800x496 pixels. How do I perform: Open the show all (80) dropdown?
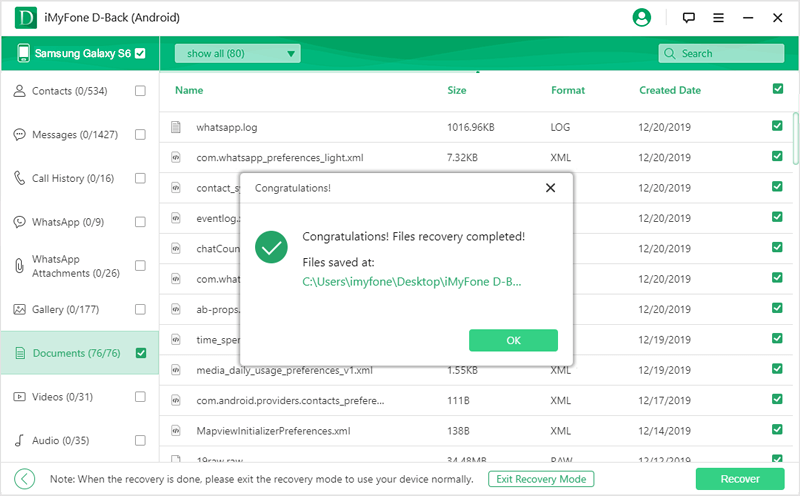click(237, 54)
